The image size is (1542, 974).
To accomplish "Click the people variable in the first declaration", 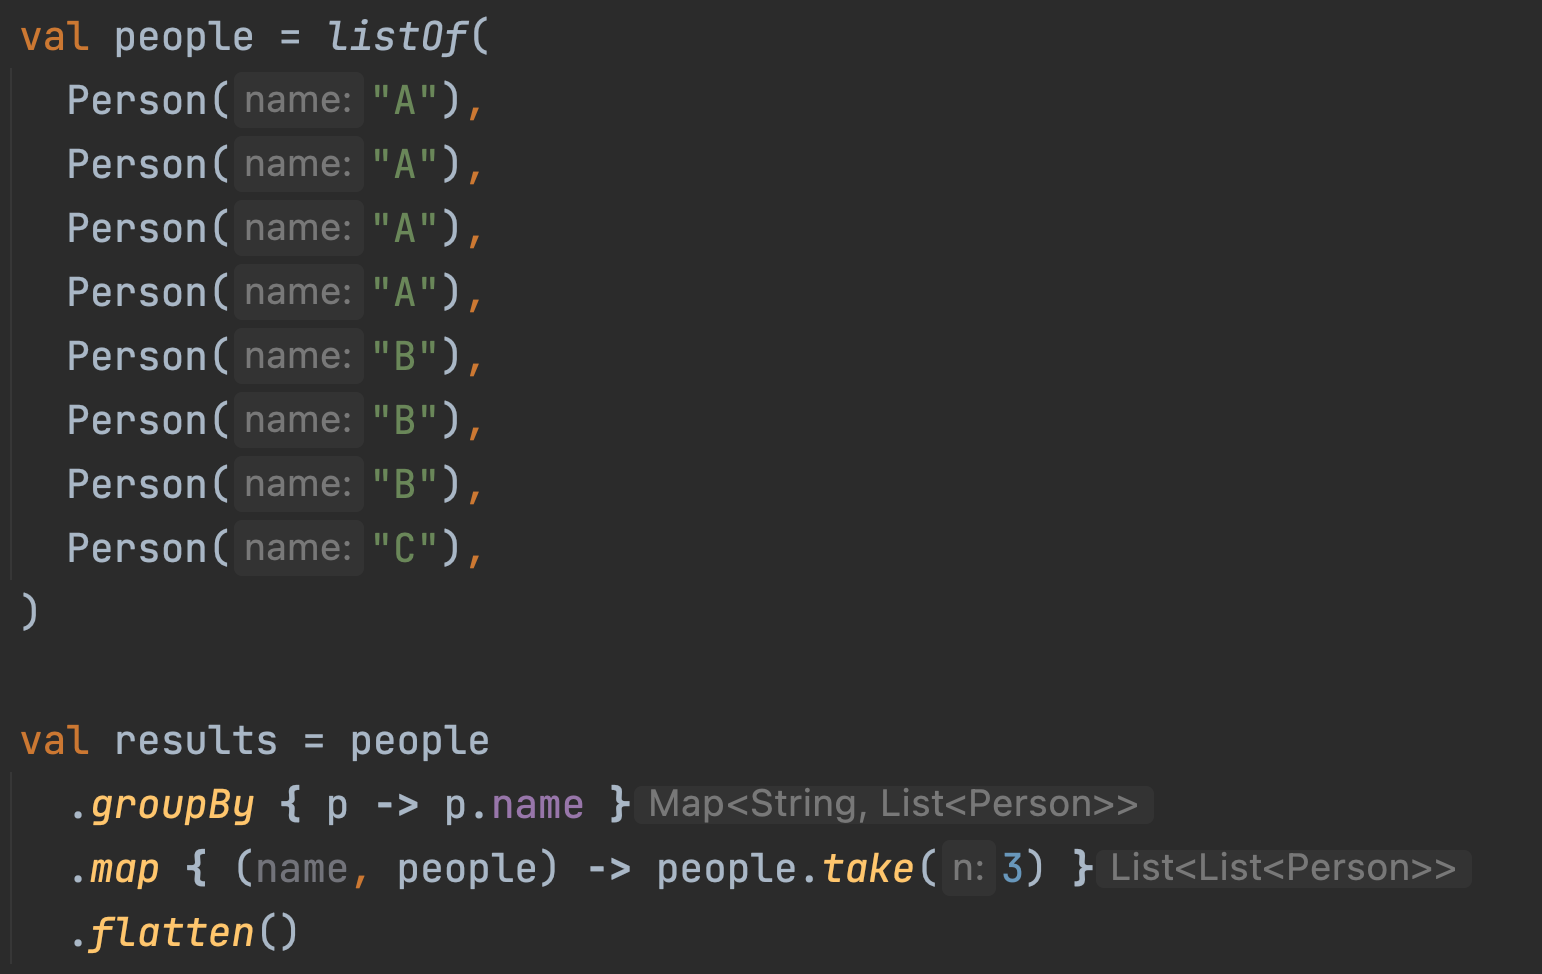I will 184,37.
